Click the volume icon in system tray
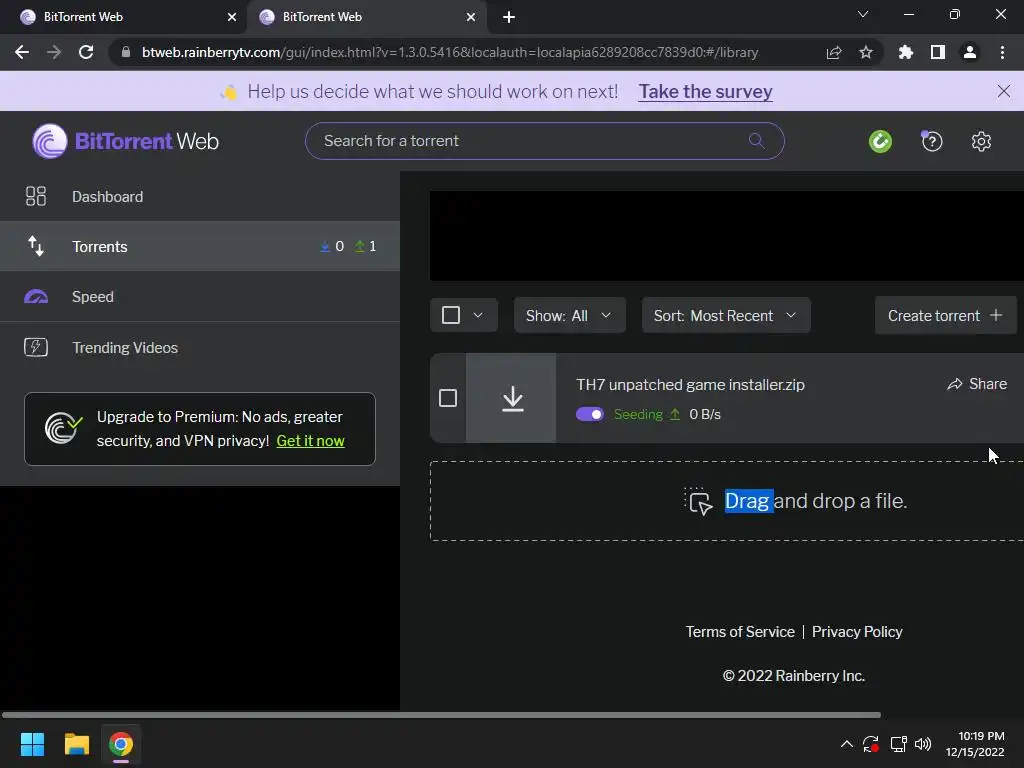 click(923, 744)
